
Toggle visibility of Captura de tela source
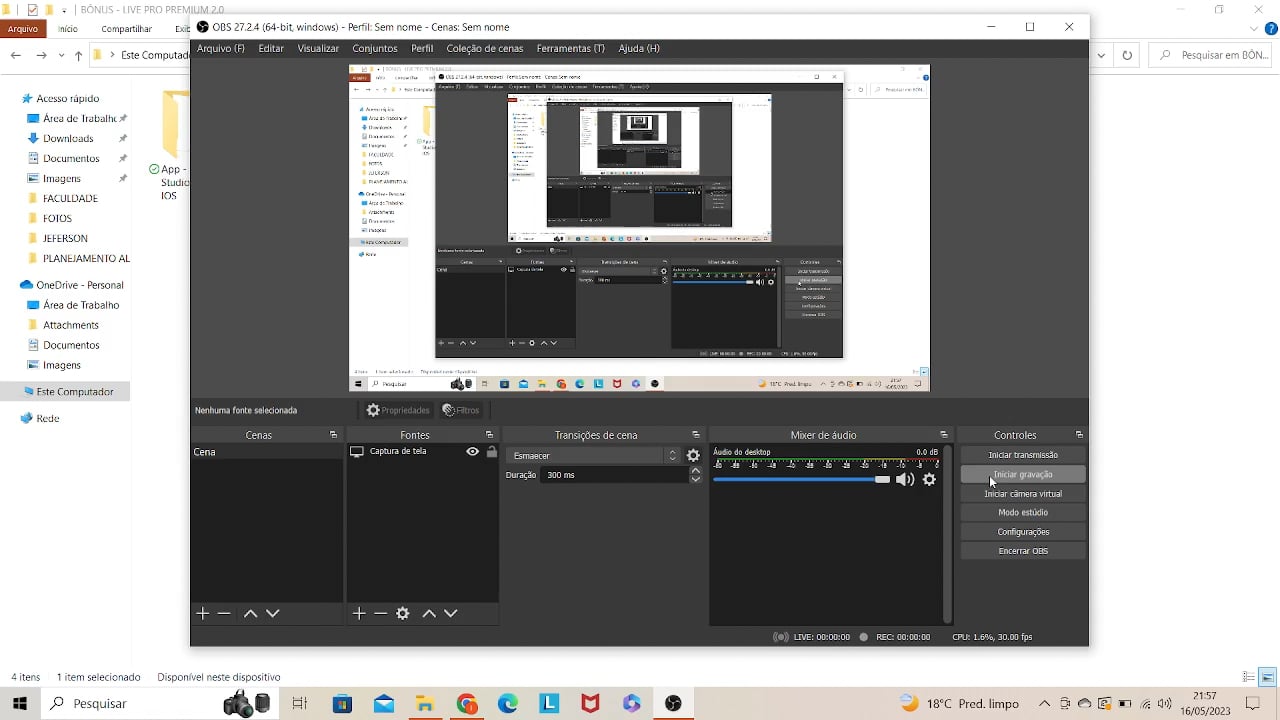coord(473,452)
